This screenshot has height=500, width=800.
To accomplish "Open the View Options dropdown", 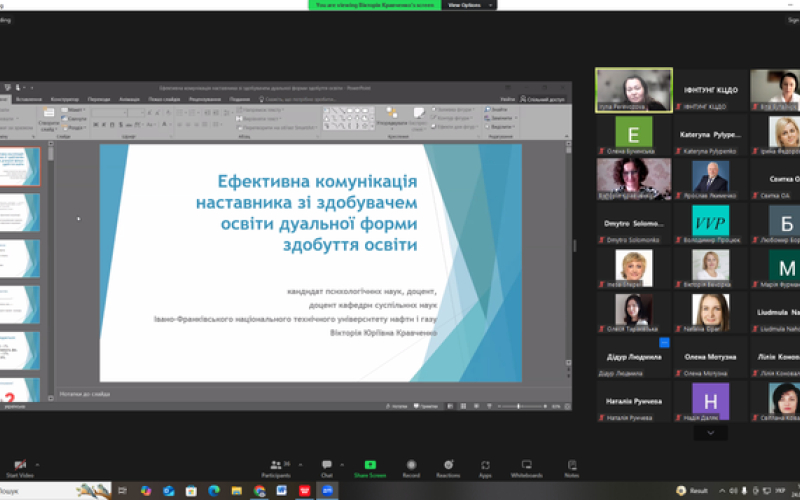I will point(469,5).
